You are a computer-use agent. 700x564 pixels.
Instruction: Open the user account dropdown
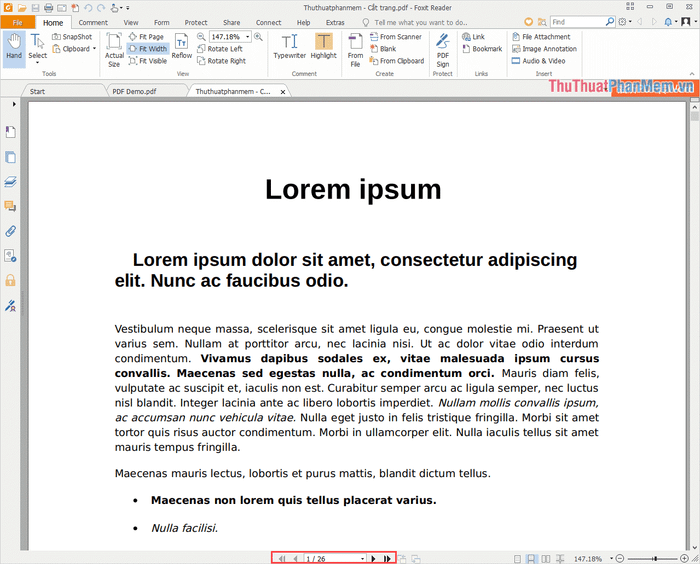[x=689, y=22]
